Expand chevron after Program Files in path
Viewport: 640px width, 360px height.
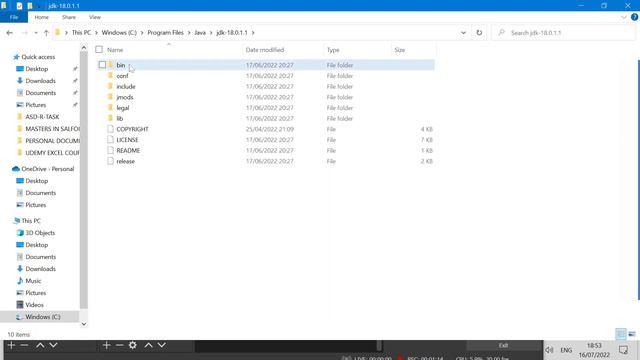[188, 33]
